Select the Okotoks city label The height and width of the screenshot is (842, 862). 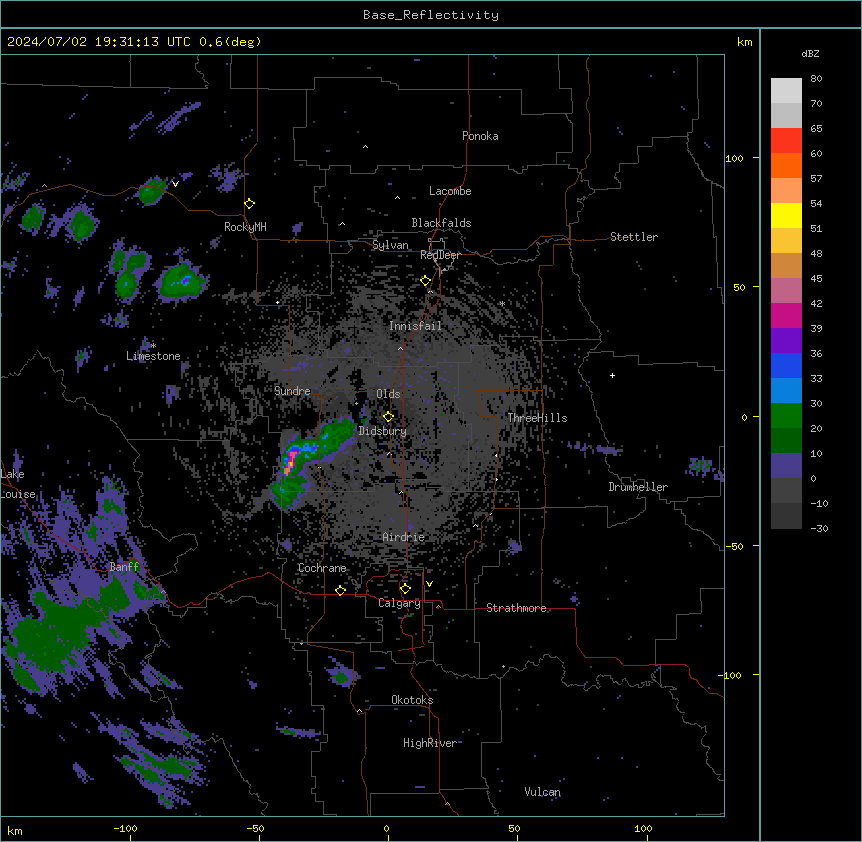click(x=412, y=700)
